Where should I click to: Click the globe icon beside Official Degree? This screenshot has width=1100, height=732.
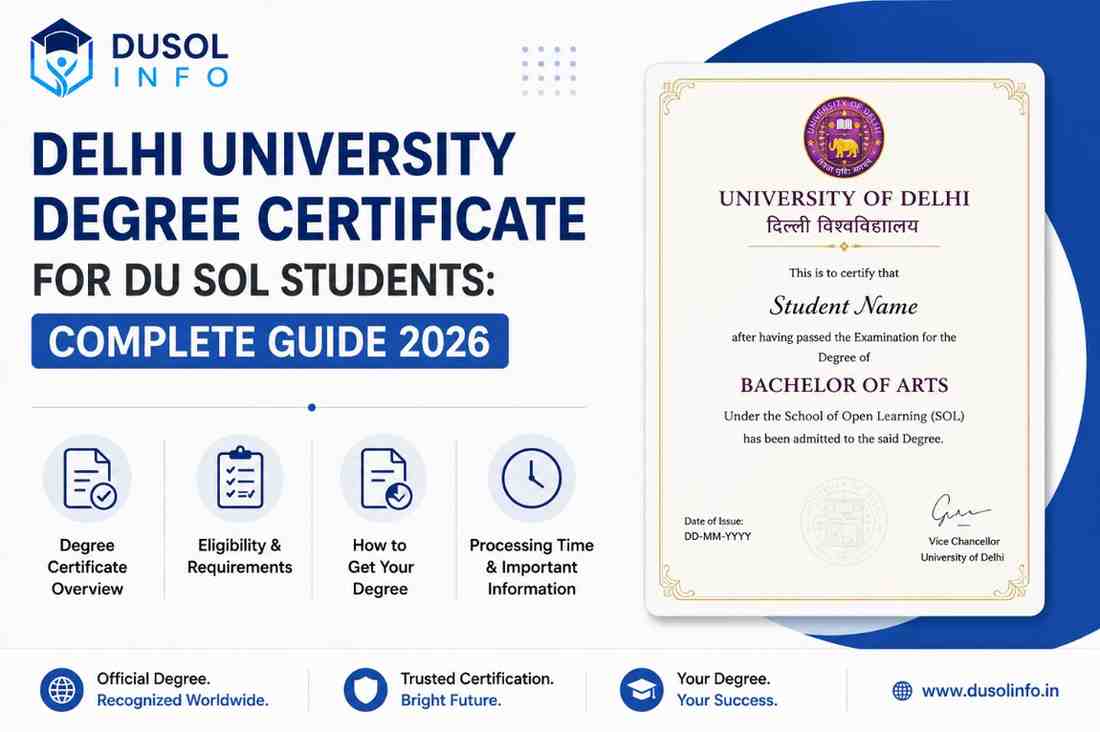pos(62,690)
